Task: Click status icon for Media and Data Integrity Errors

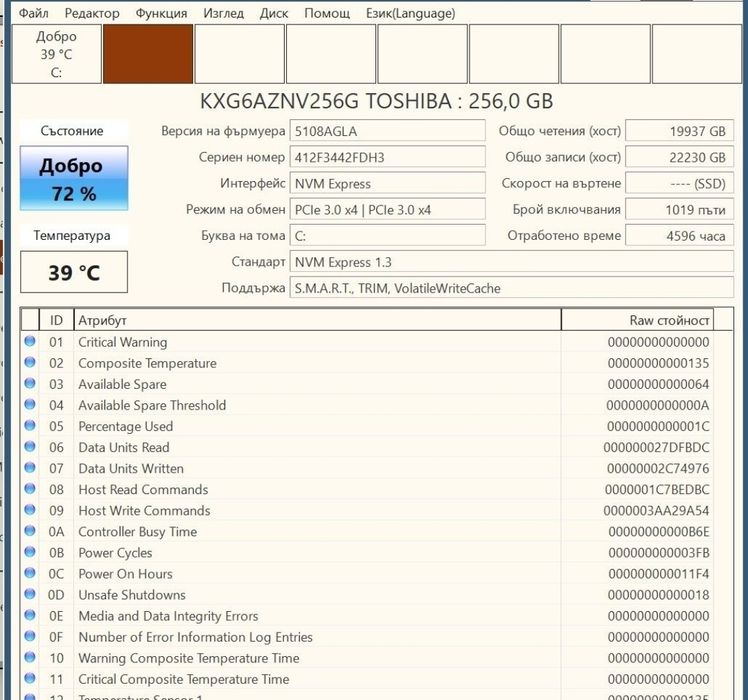Action: click(x=30, y=615)
